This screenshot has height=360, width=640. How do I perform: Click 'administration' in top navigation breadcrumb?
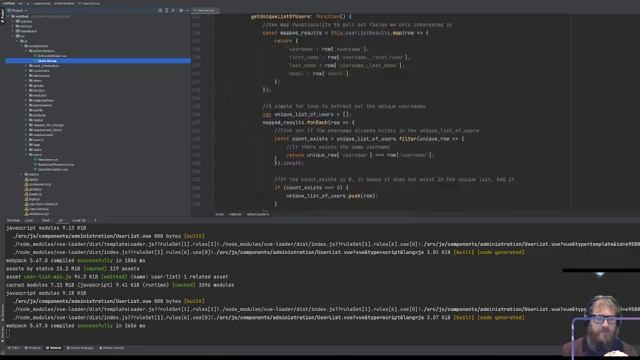(64, 3)
